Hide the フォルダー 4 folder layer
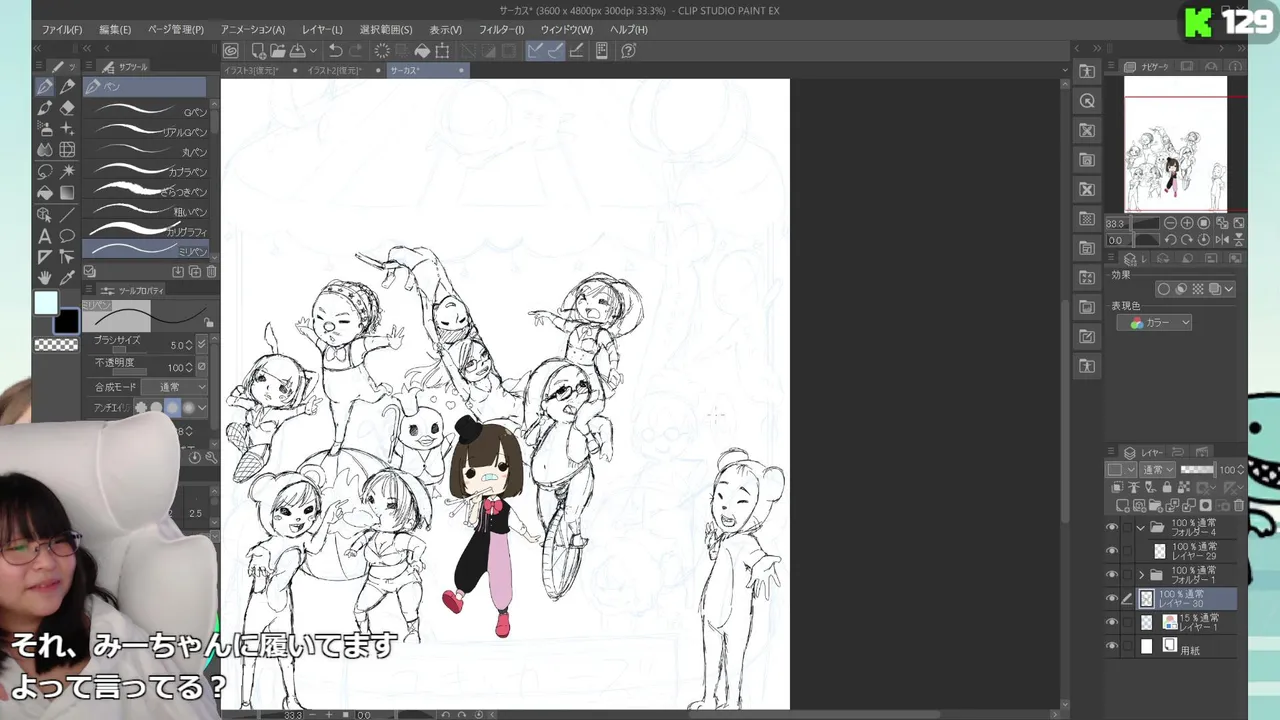This screenshot has width=1280, height=720. coord(1112,528)
